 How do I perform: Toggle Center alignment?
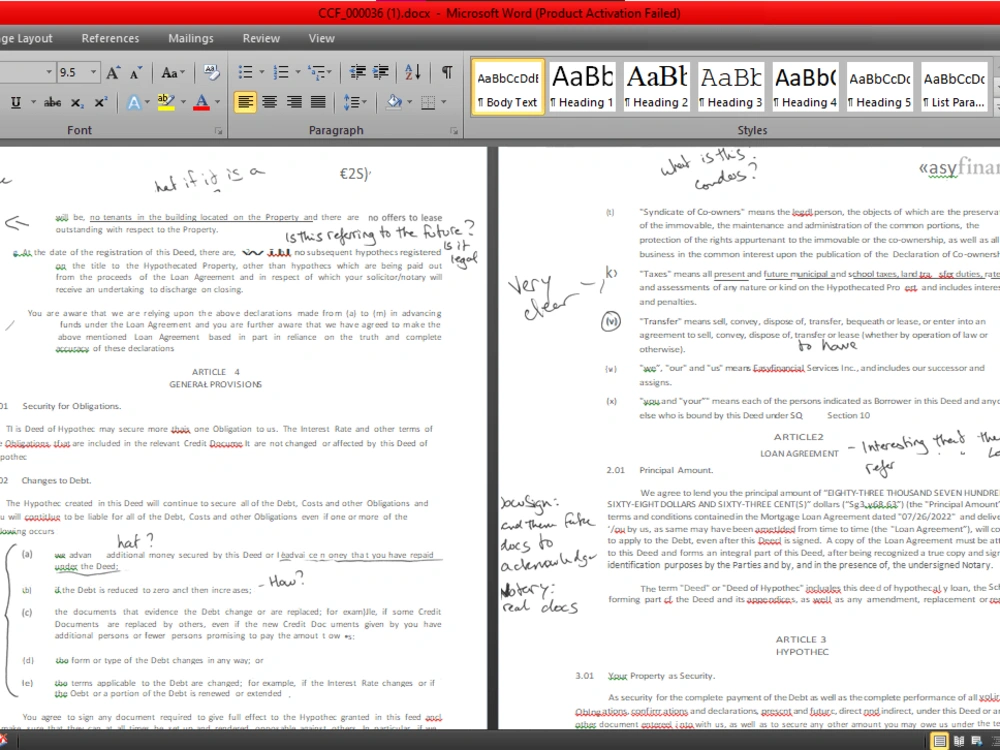[x=269, y=102]
